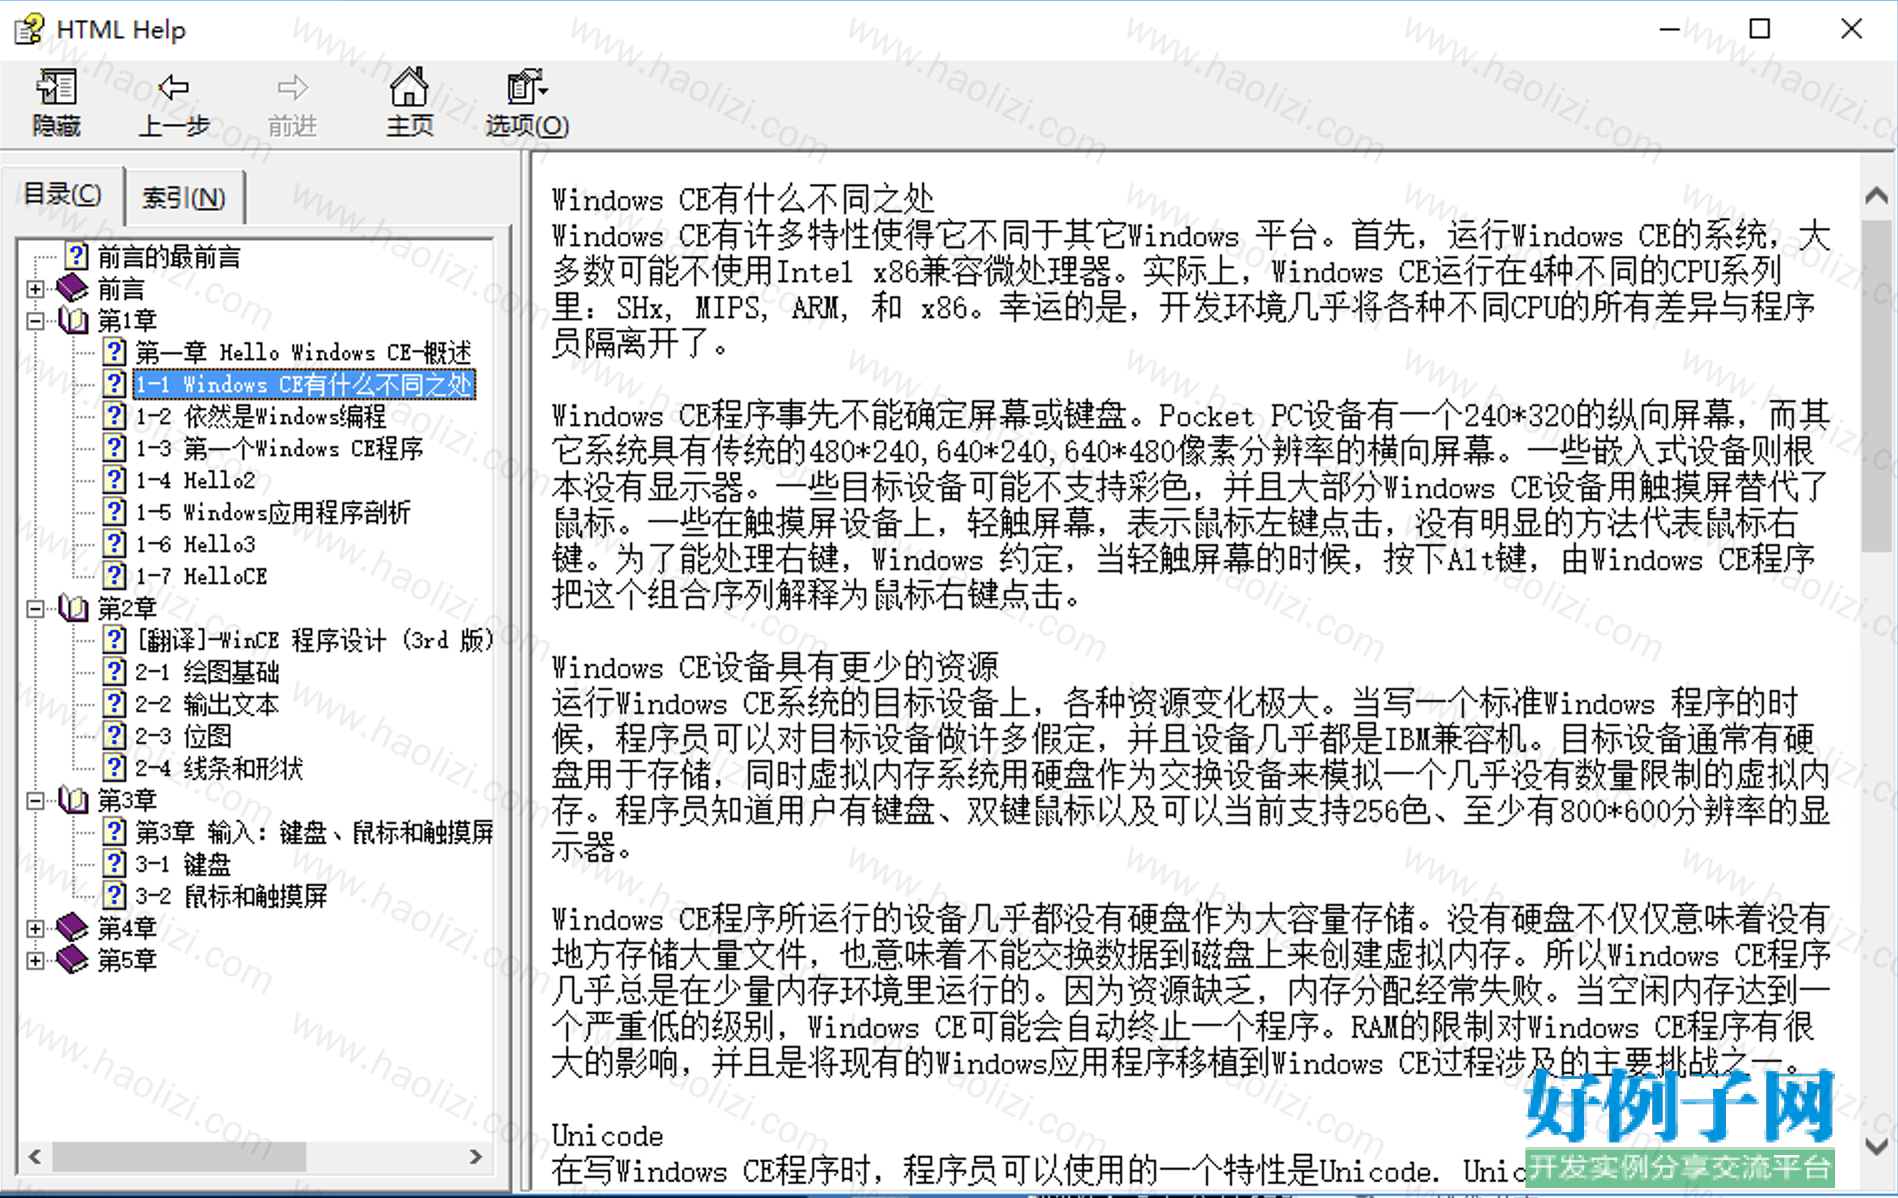Image resolution: width=1898 pixels, height=1198 pixels.
Task: Click the tree pane scroll right arrow
Action: 476,1156
